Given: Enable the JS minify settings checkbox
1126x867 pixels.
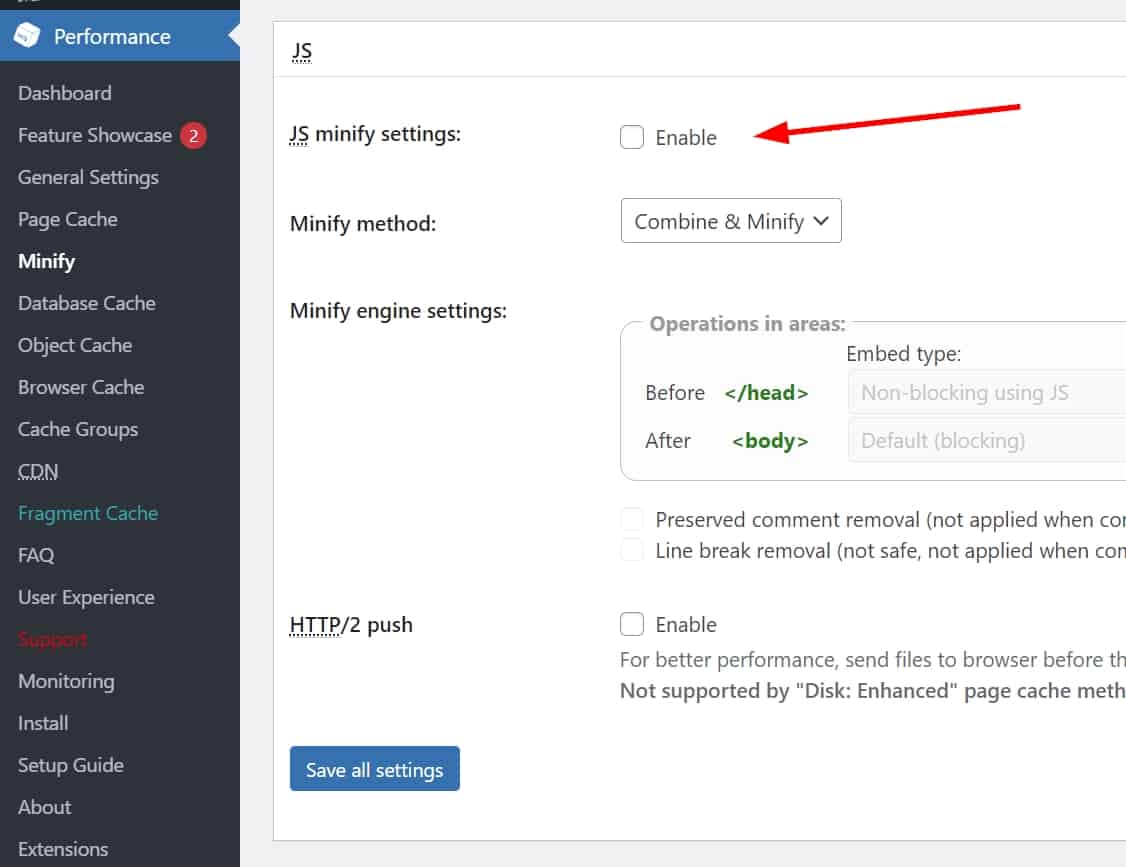Looking at the screenshot, I should coord(632,137).
